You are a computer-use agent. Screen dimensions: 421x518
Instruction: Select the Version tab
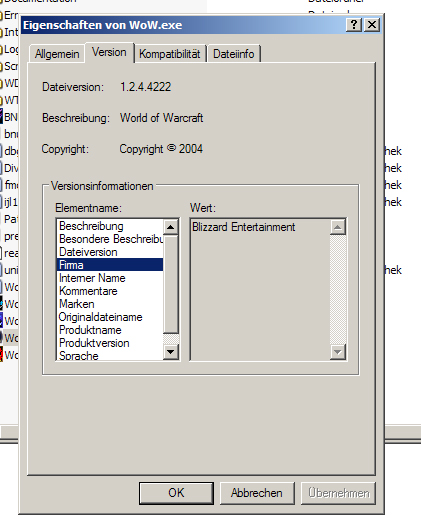[x=109, y=52]
